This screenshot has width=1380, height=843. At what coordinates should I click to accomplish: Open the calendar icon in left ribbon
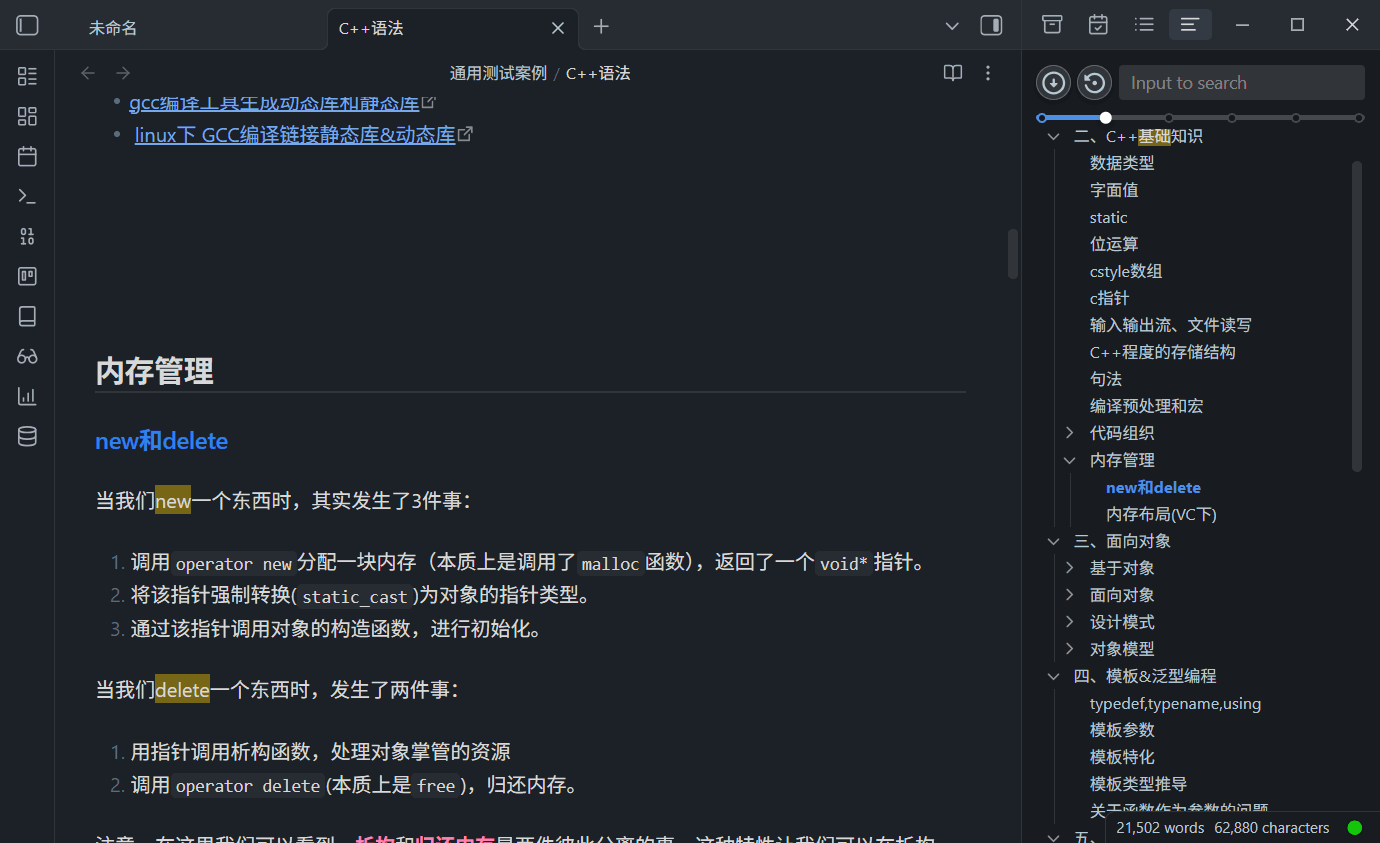(27, 156)
